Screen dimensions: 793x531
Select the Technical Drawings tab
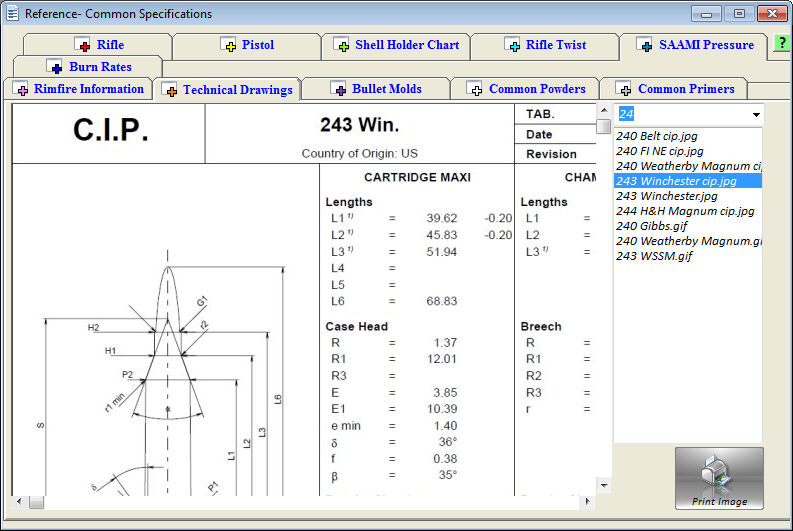pyautogui.click(x=227, y=90)
